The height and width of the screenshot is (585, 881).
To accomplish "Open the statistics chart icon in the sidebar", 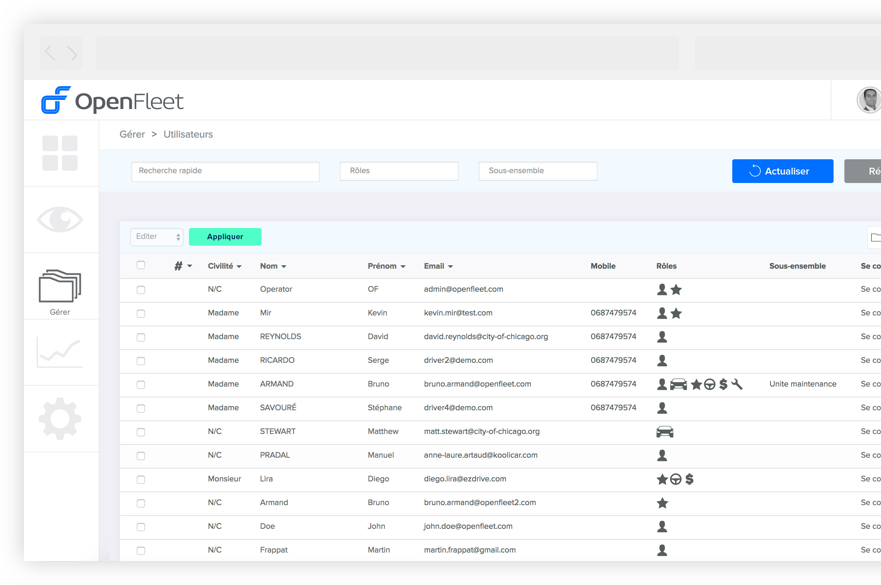I will click(58, 351).
